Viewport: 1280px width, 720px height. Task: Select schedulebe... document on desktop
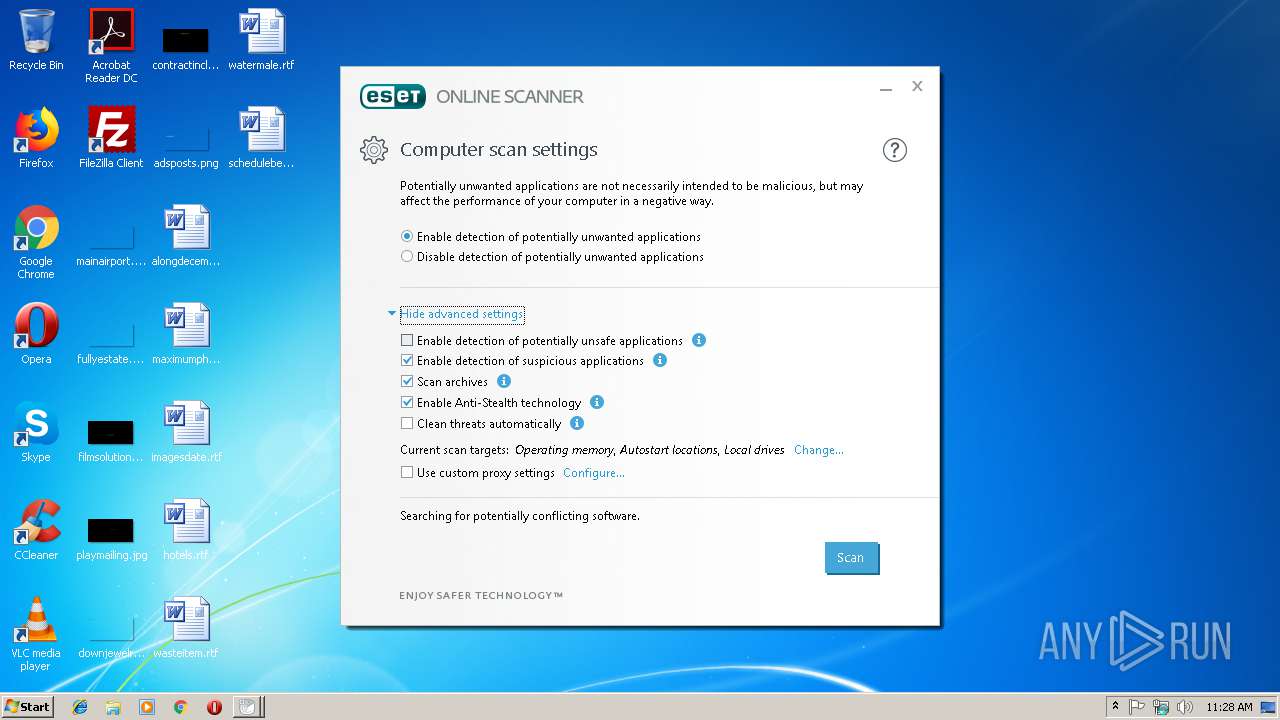point(261,138)
